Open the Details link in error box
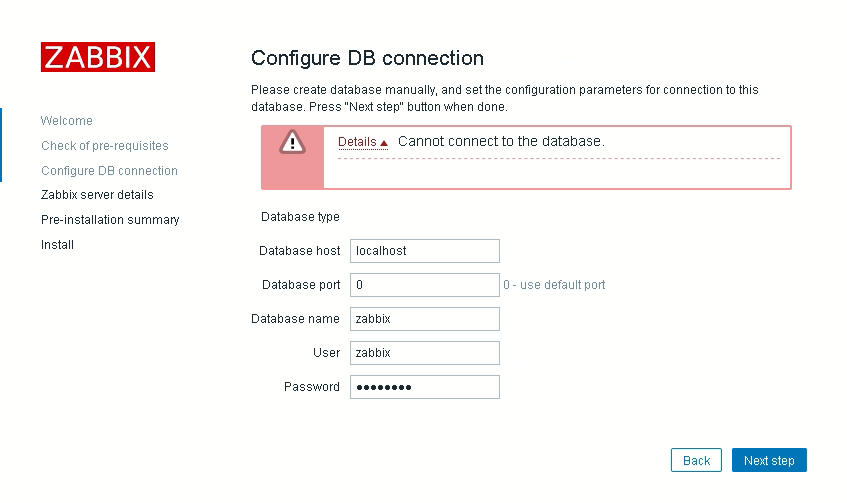The width and height of the screenshot is (847, 503). click(x=357, y=142)
